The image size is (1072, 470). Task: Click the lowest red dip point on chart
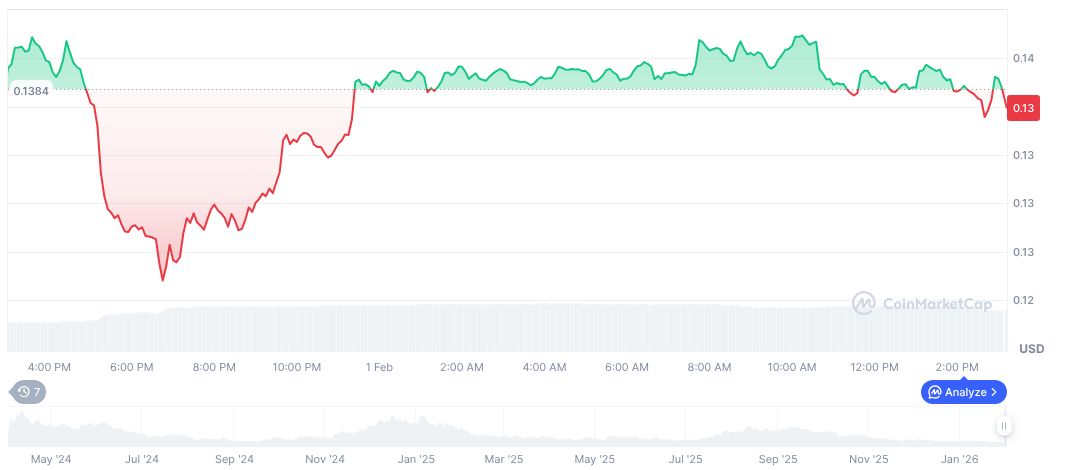162,280
